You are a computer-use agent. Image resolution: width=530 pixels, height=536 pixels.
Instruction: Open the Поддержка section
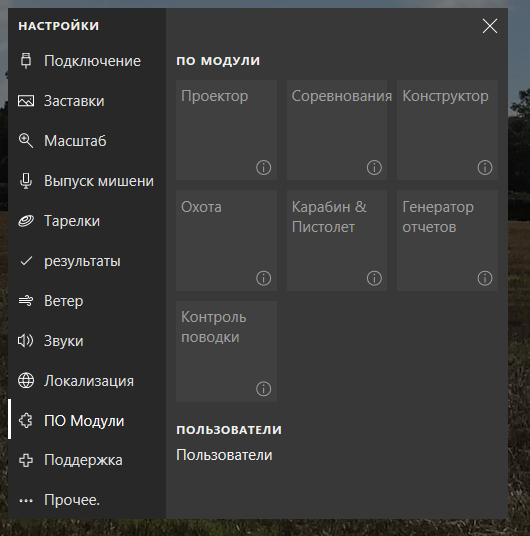click(x=87, y=460)
